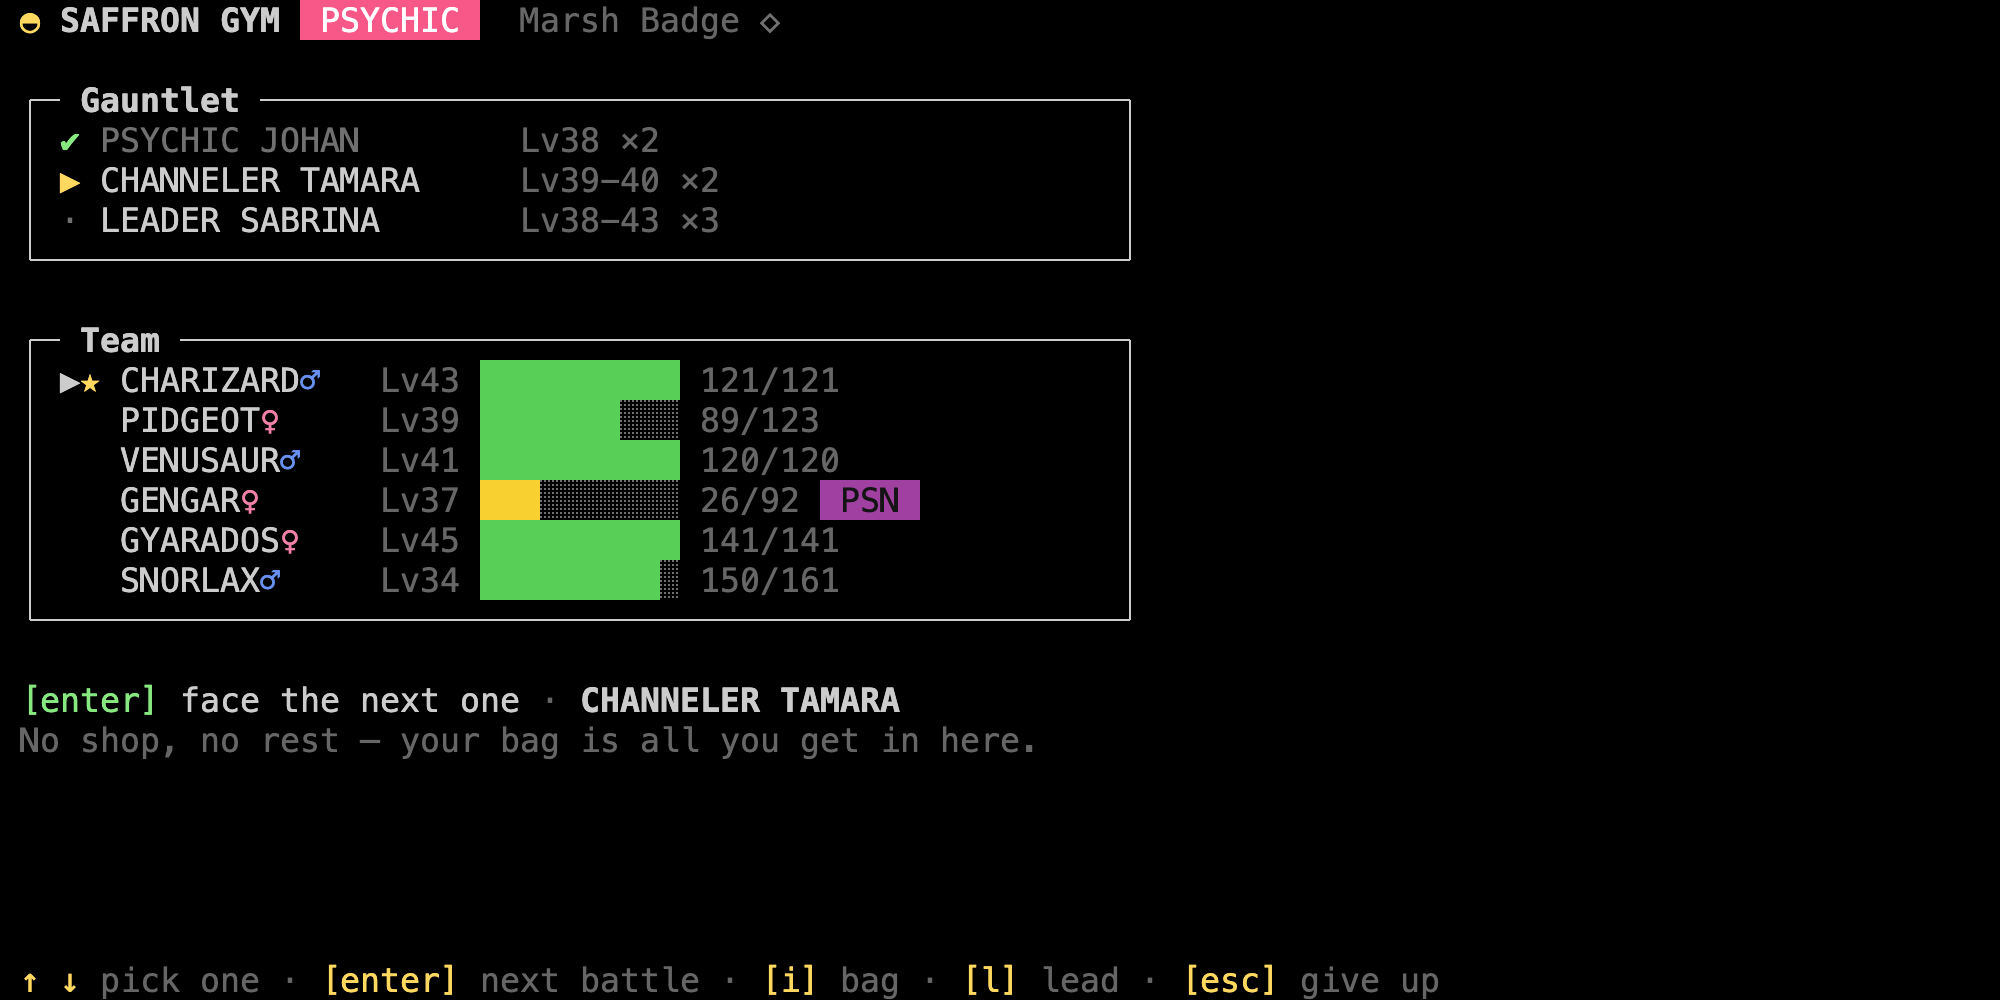This screenshot has height=1000, width=2000.
Task: Click the Lv39–40 ×2 text for TAMARA
Action: 620,181
